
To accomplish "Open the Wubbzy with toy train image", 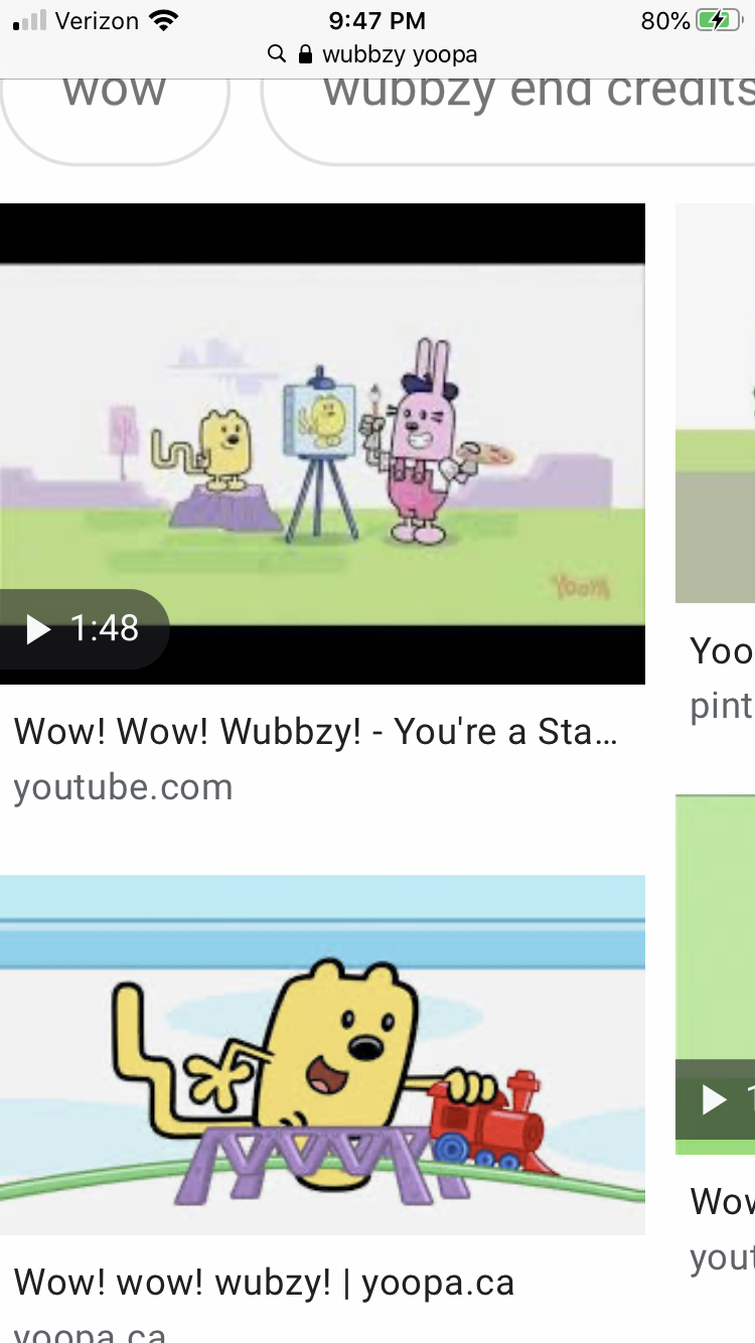I will [322, 1055].
